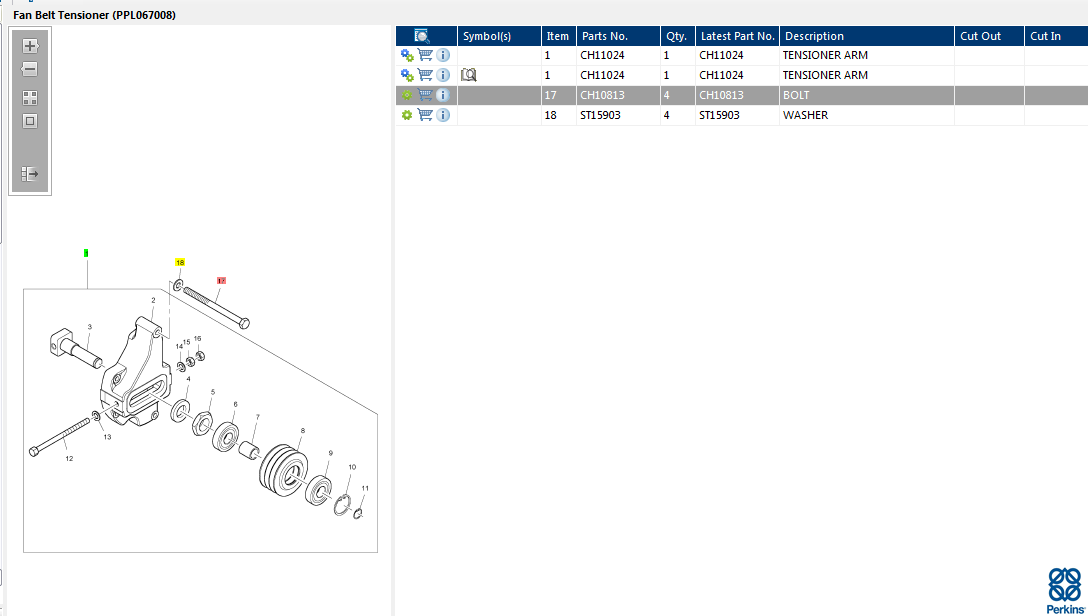Click callout number 10 on the diagram

point(352,467)
